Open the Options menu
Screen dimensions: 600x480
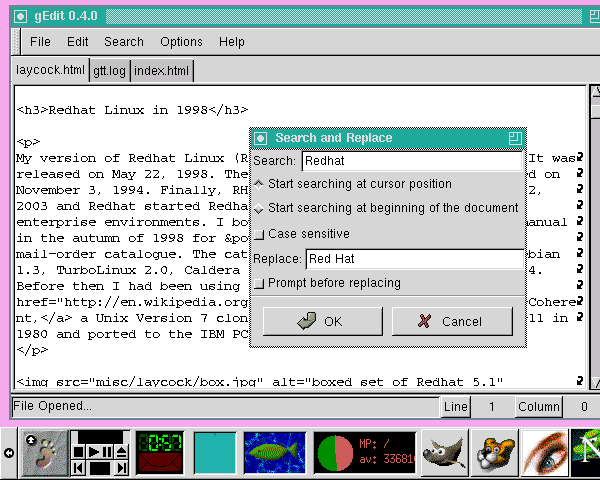click(x=181, y=42)
